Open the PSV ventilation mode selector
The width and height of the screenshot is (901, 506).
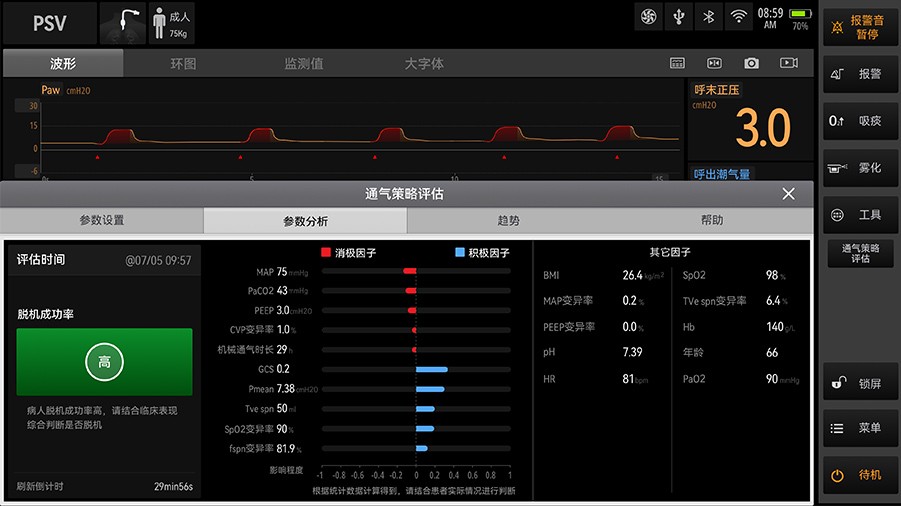coord(49,24)
